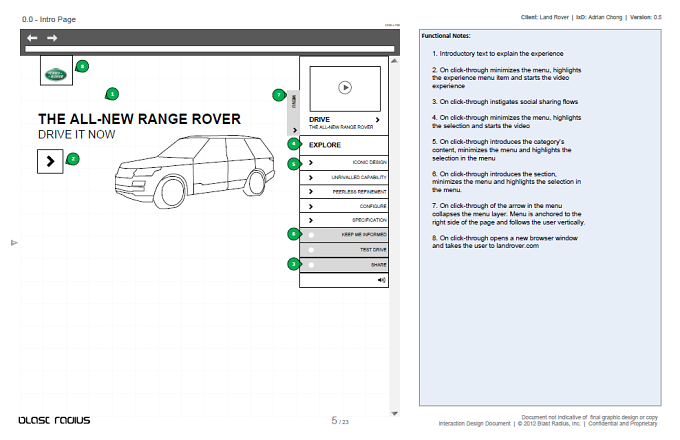Click the IxD: Adrian Chong label
The image size is (680, 440).
pos(598,17)
